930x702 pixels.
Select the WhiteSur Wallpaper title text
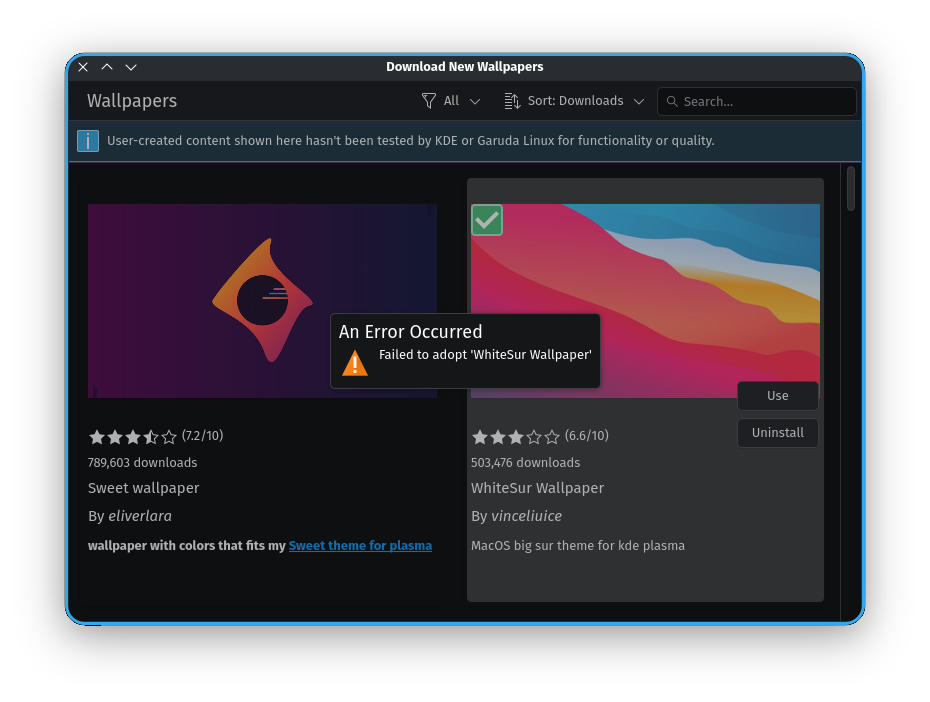(537, 488)
